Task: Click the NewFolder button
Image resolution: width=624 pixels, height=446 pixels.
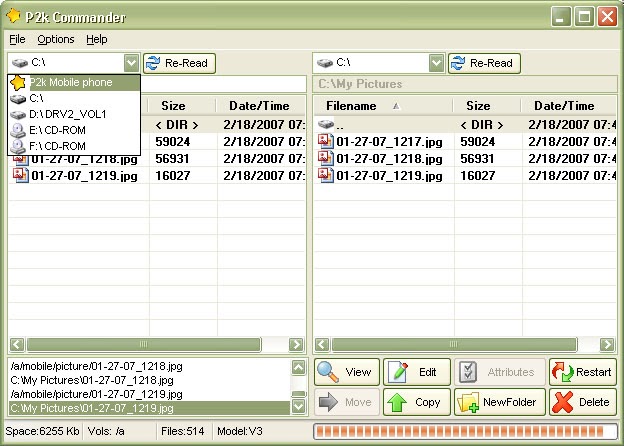Action: coord(500,402)
